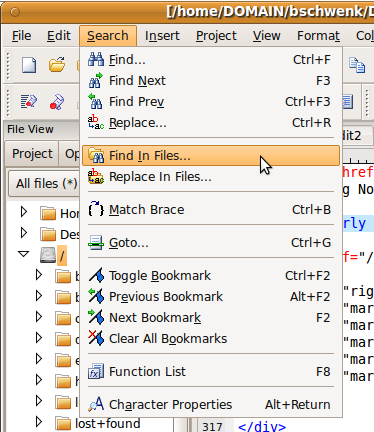Screen dimensions: 374x432
Task: Click the Find binoculars icon in menu
Action: coord(96,60)
